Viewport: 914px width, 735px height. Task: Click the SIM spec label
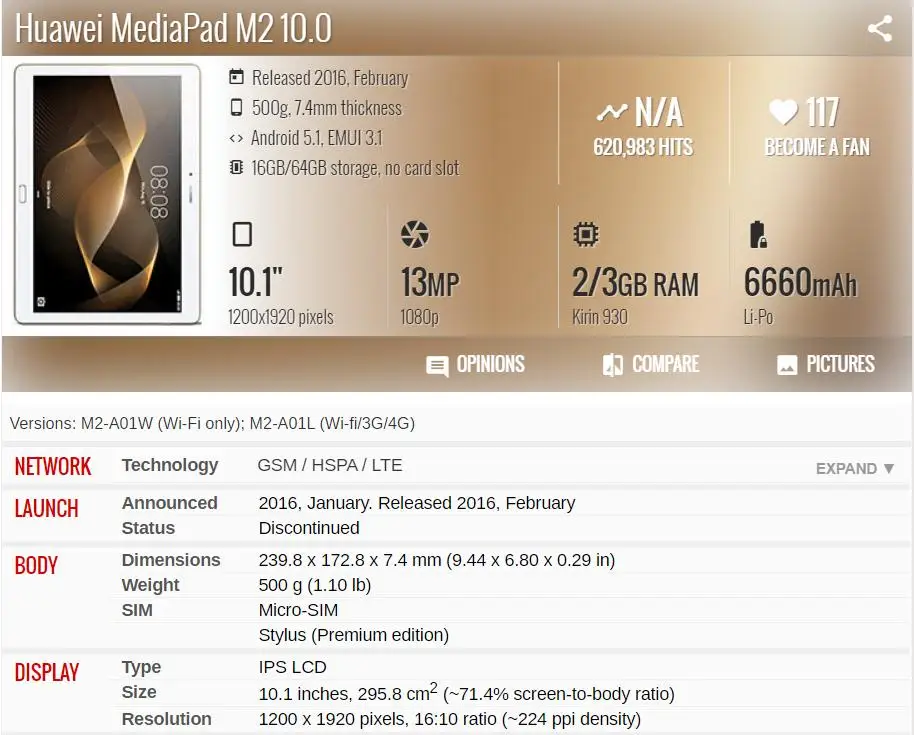tap(137, 610)
